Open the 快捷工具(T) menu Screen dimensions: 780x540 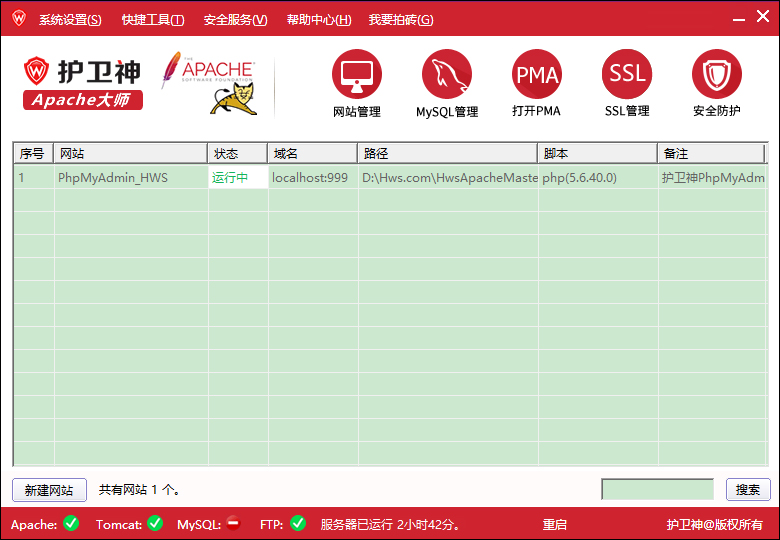(x=153, y=20)
